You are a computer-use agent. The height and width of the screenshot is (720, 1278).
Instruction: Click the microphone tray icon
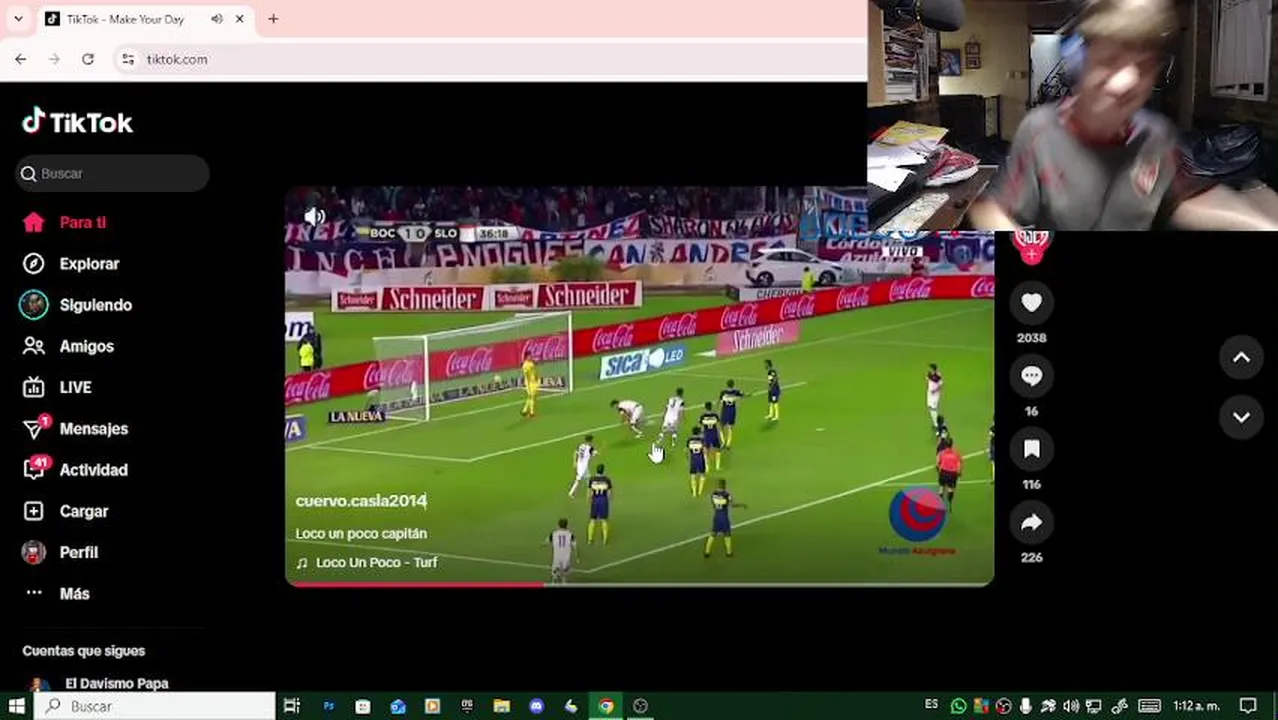[1025, 706]
